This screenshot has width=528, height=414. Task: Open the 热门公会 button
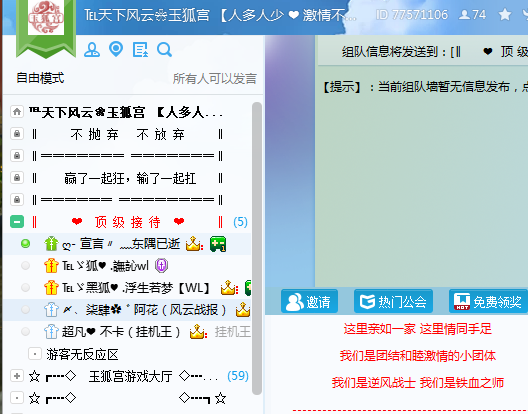pyautogui.click(x=393, y=301)
